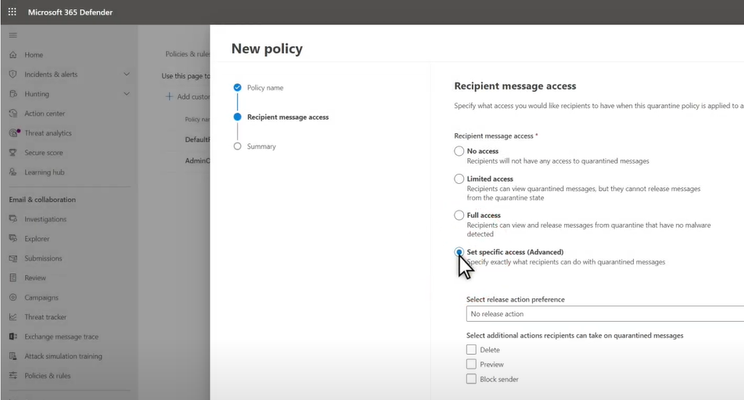
Task: Open the Home icon in sidebar
Action: [13, 55]
